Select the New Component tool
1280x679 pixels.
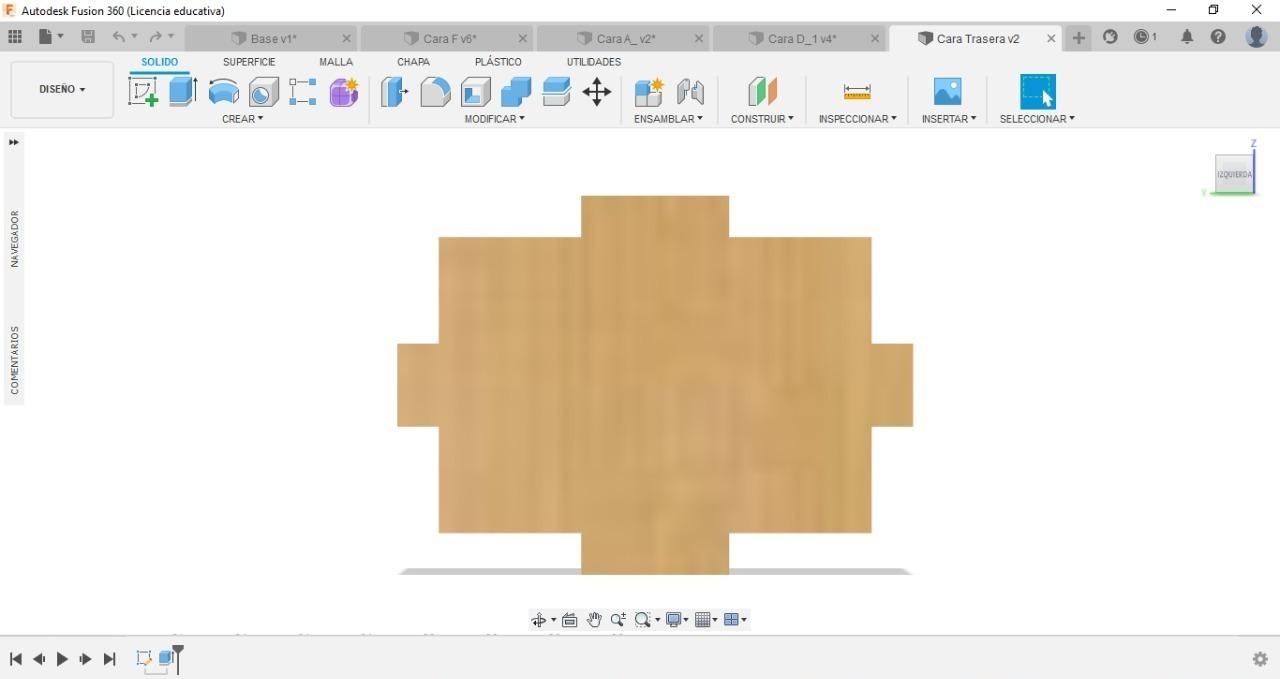tap(649, 93)
